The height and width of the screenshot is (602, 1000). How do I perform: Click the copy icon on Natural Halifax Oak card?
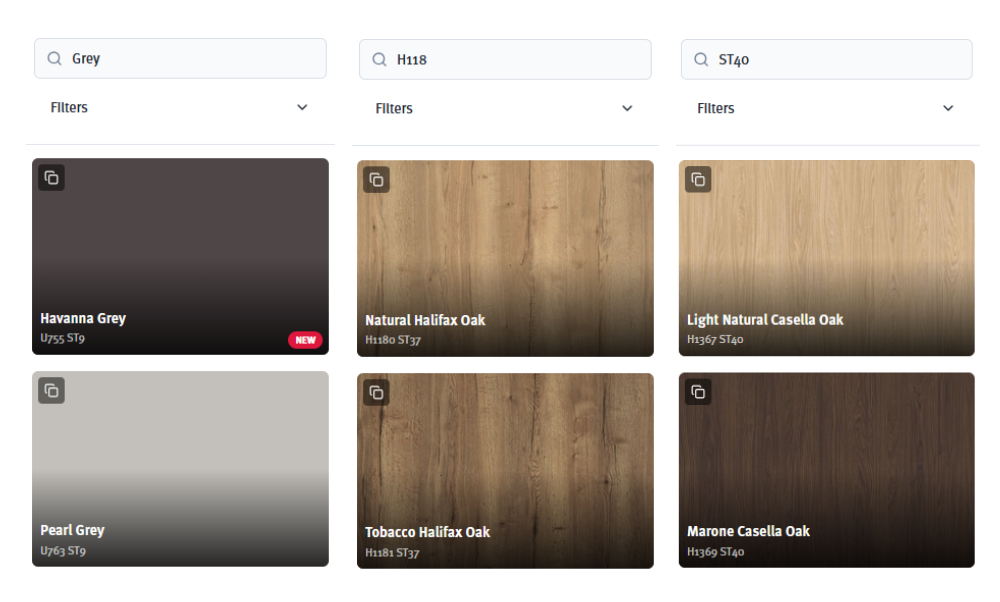click(376, 180)
